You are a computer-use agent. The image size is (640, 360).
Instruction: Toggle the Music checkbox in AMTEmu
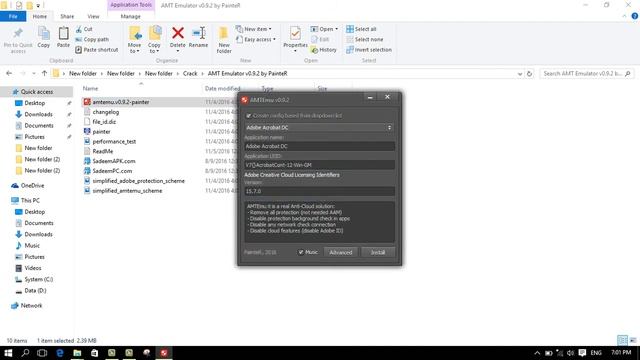pyautogui.click(x=301, y=252)
